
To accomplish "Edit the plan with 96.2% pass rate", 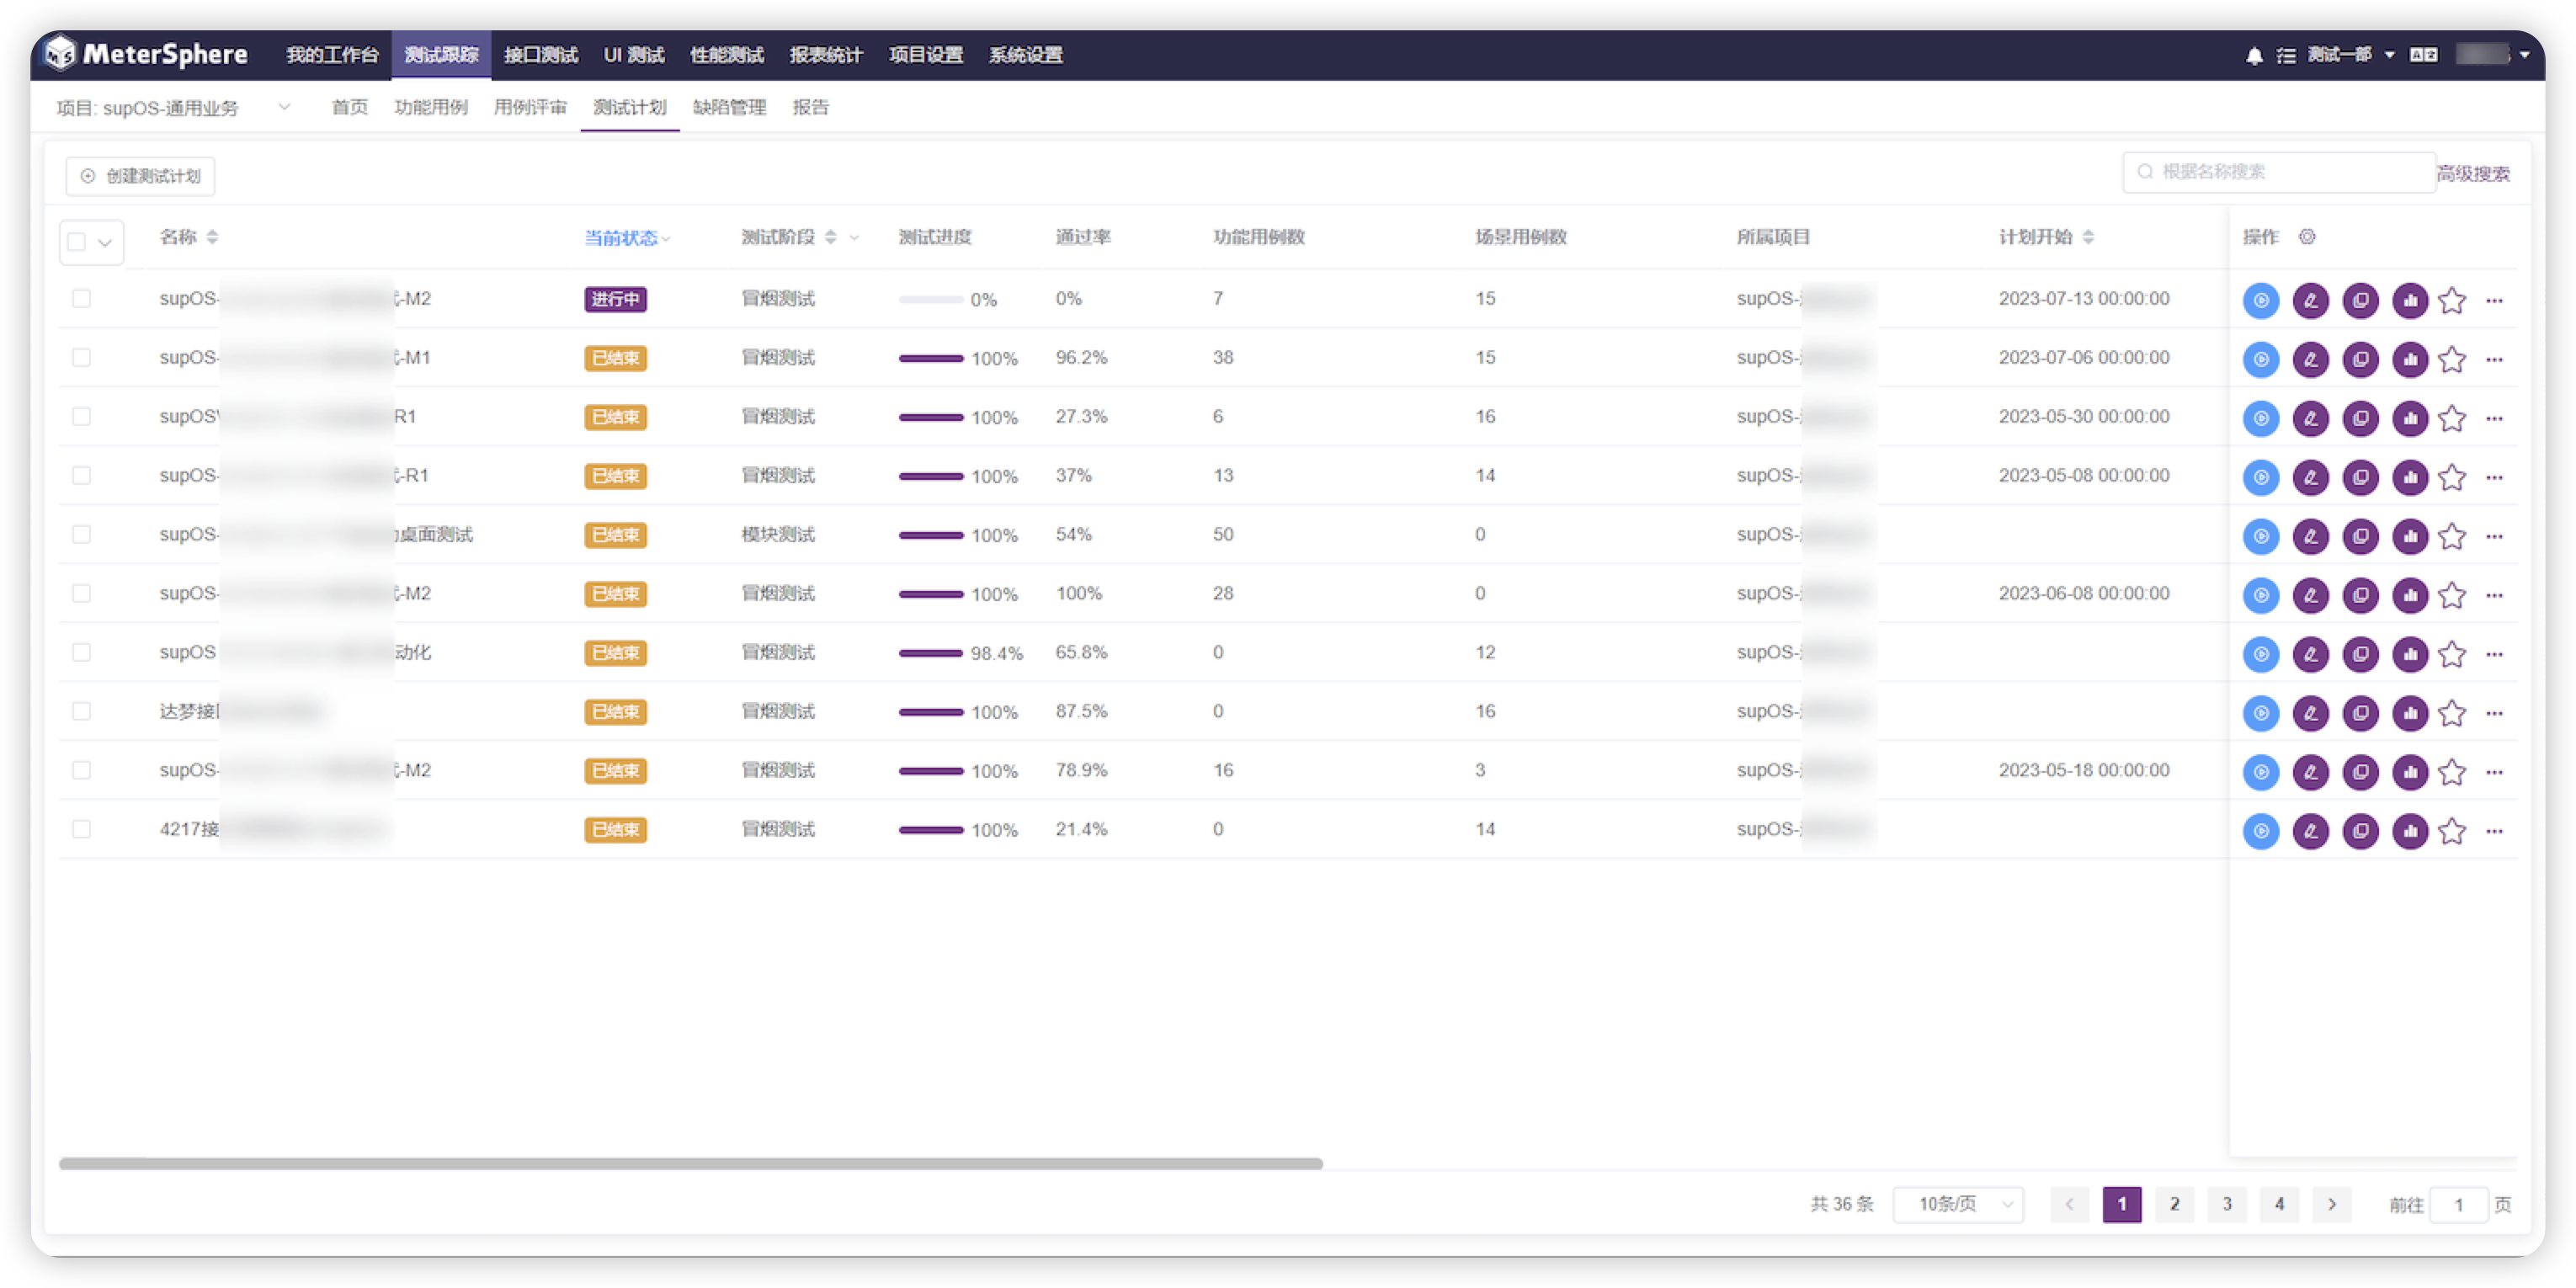I will point(2311,359).
